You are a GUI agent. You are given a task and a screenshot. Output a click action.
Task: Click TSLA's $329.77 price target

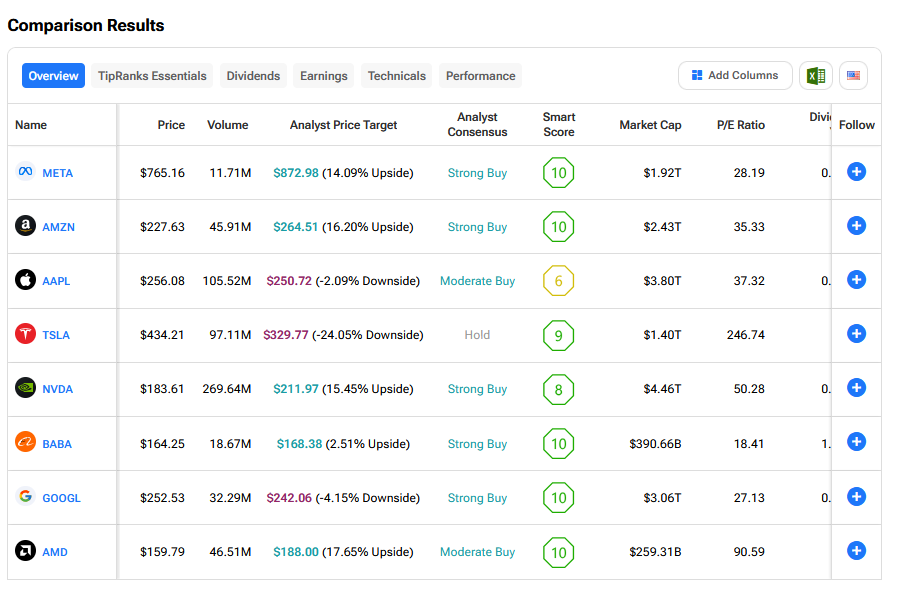pos(286,335)
